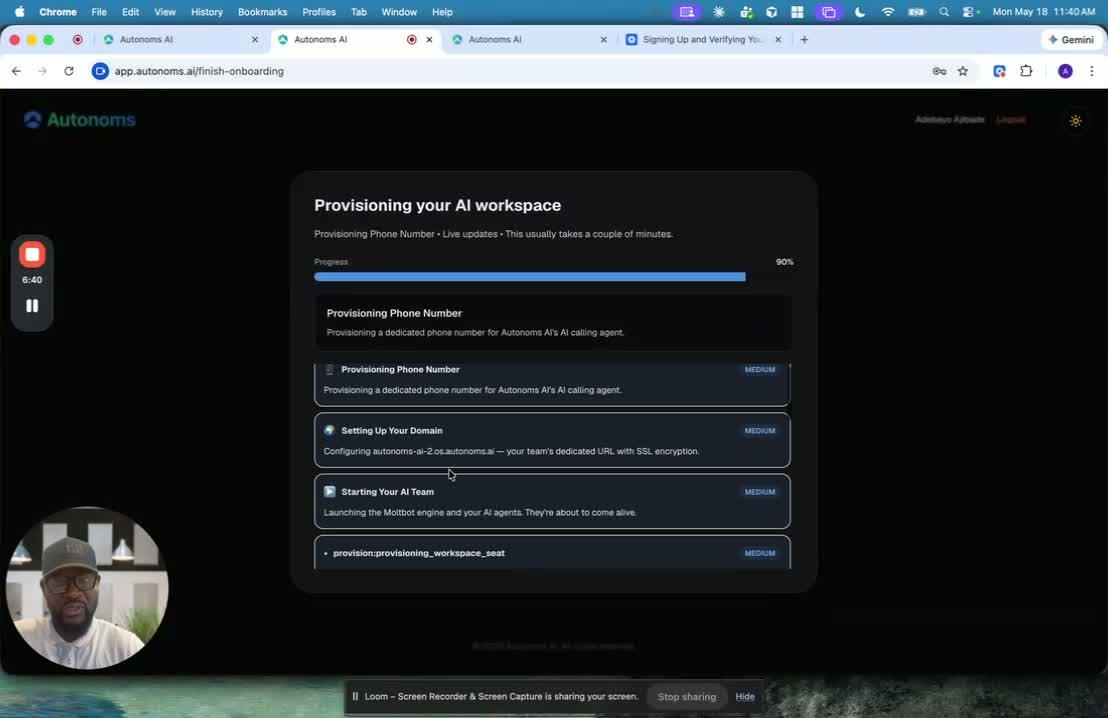The height and width of the screenshot is (718, 1108).
Task: Click the 90% progress value
Action: (x=784, y=262)
